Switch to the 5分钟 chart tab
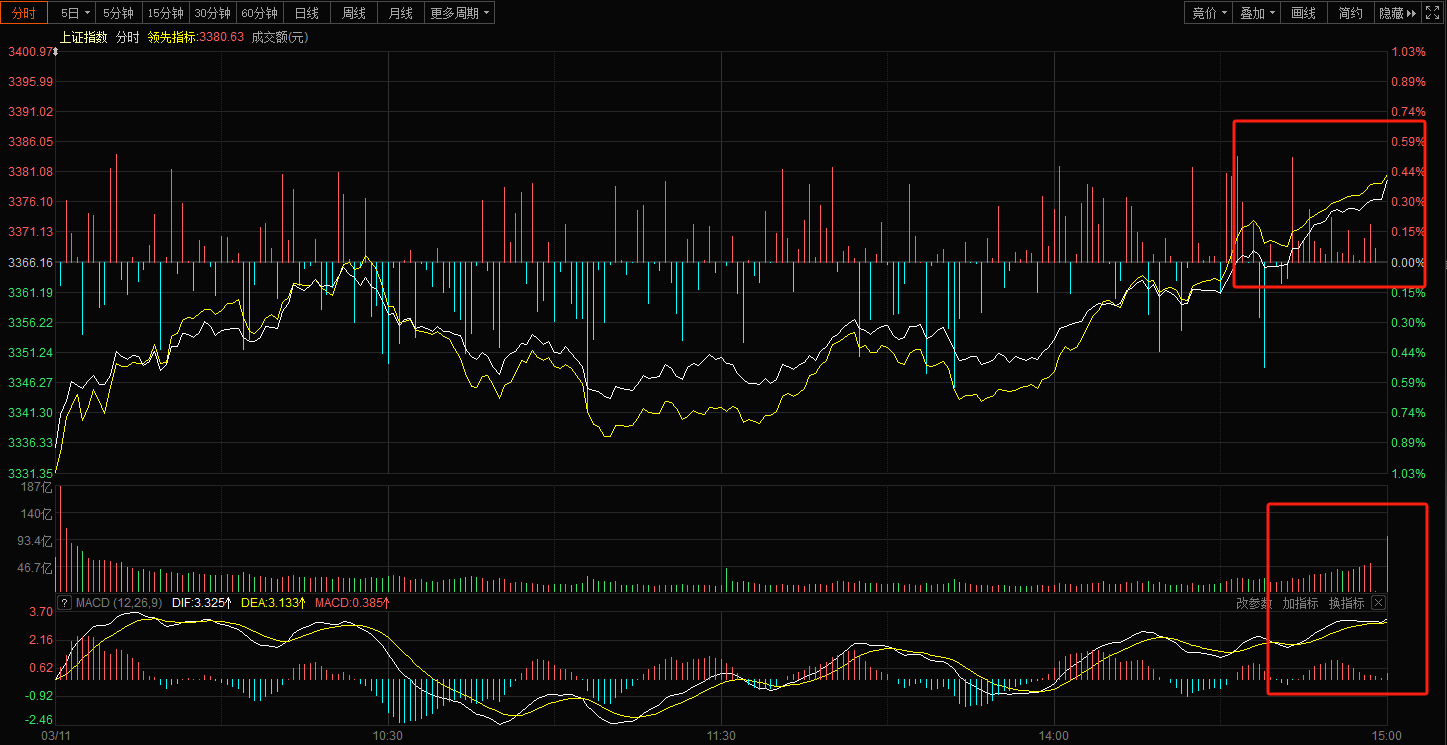 point(119,13)
